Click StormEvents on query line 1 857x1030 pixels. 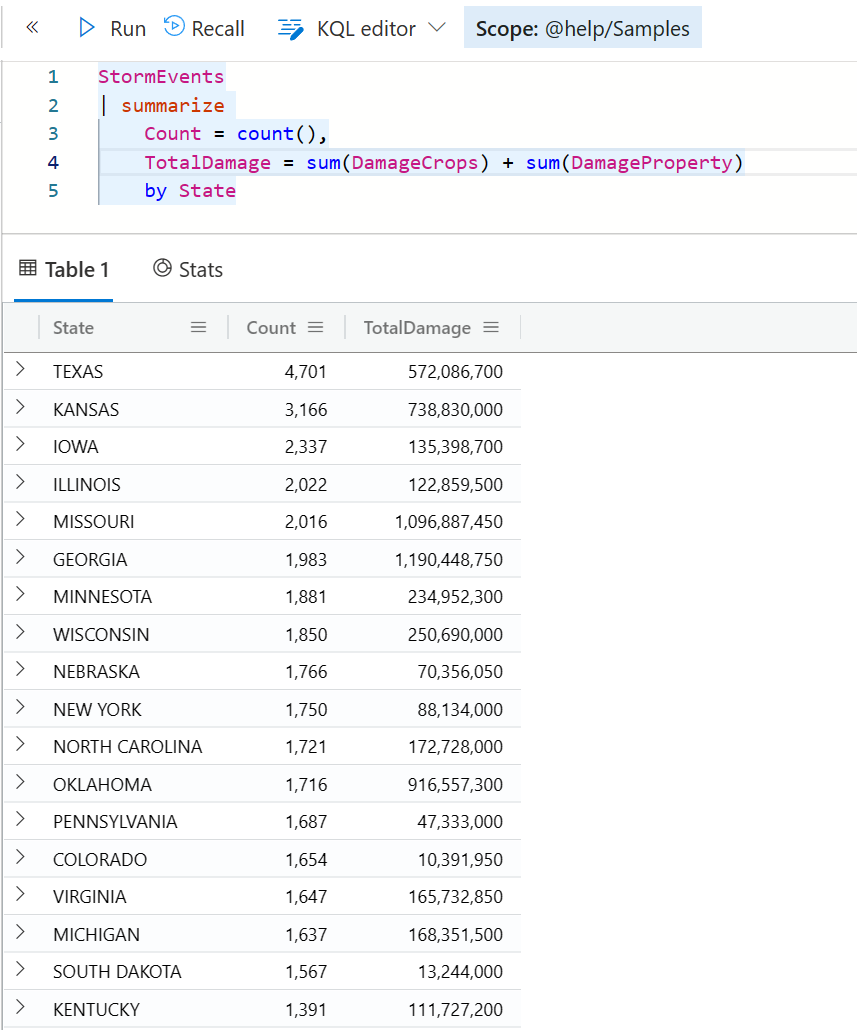point(161,77)
